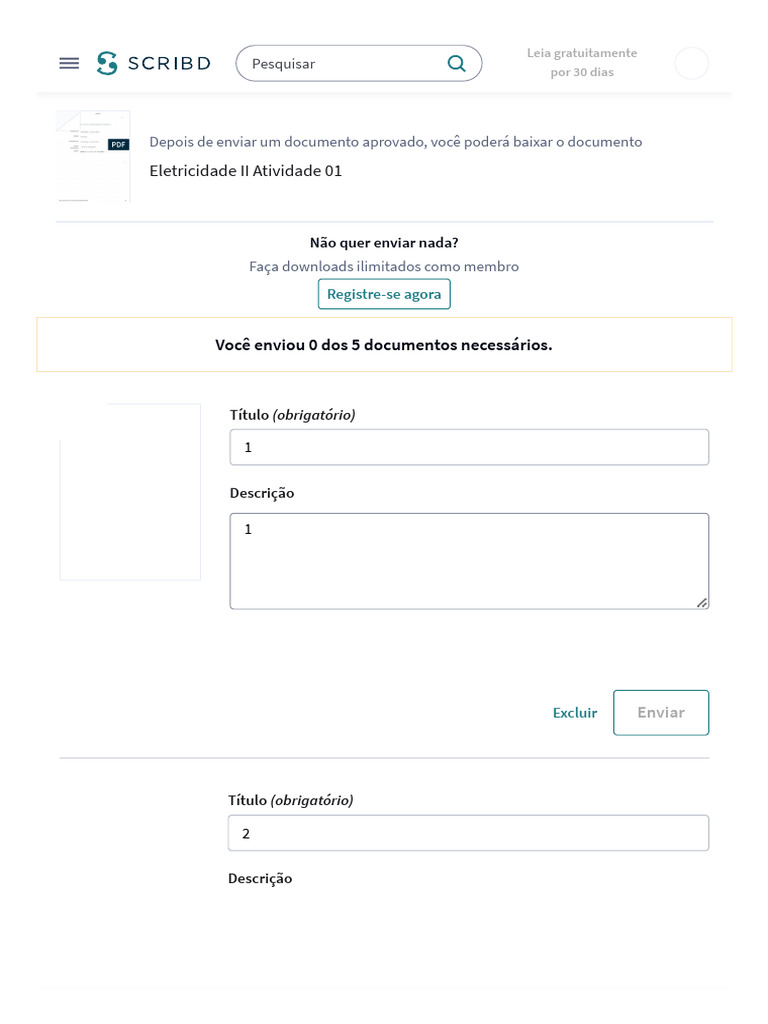This screenshot has width=768, height=1024.
Task: Click the description box resize handle
Action: 702,602
